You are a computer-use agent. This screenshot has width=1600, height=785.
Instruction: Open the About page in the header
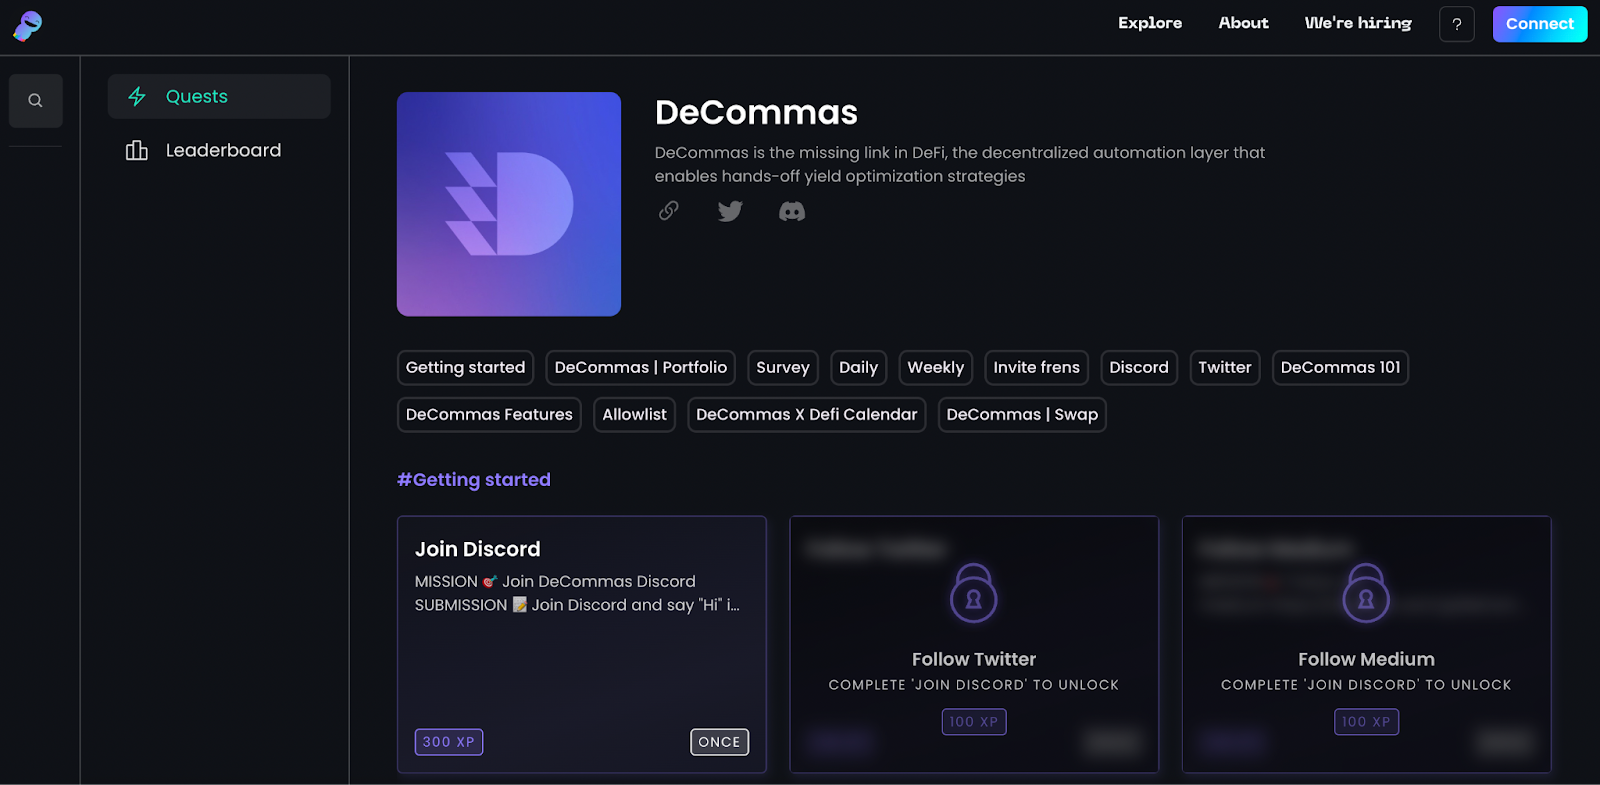(x=1243, y=23)
